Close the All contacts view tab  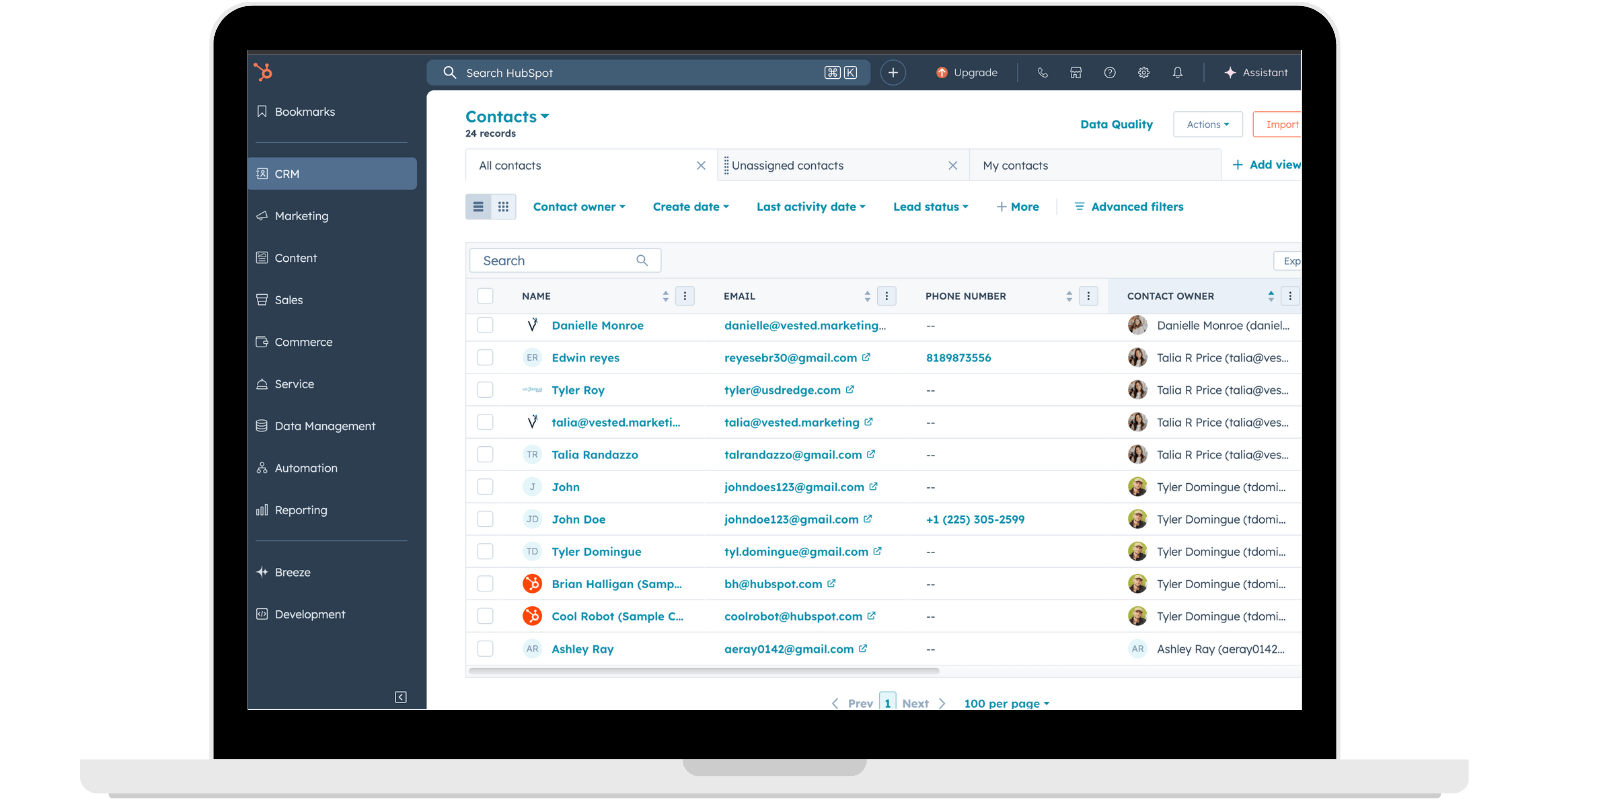pos(701,166)
